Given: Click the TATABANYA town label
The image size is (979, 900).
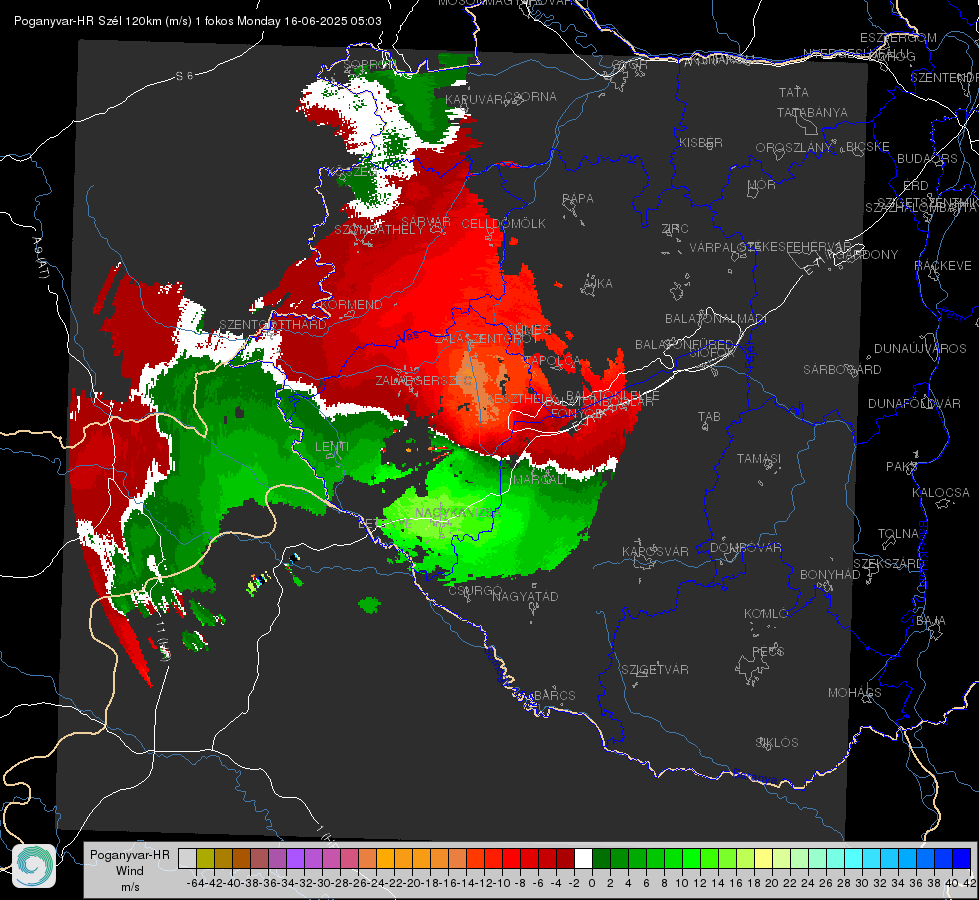Looking at the screenshot, I should [812, 113].
